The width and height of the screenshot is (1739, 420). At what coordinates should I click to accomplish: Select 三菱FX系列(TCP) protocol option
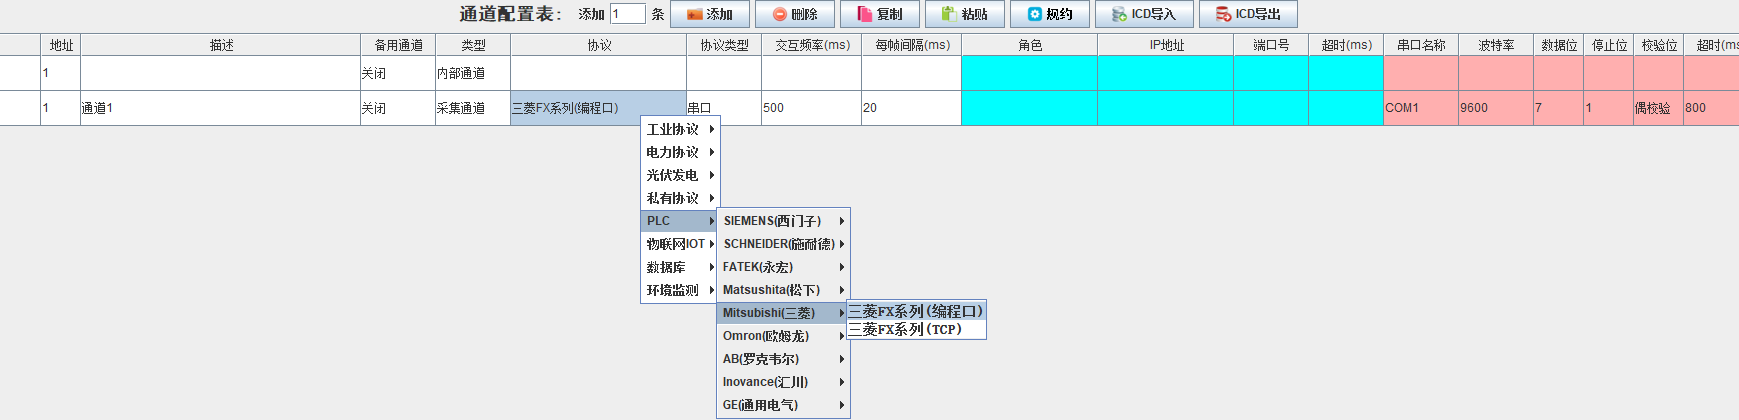[x=915, y=329]
